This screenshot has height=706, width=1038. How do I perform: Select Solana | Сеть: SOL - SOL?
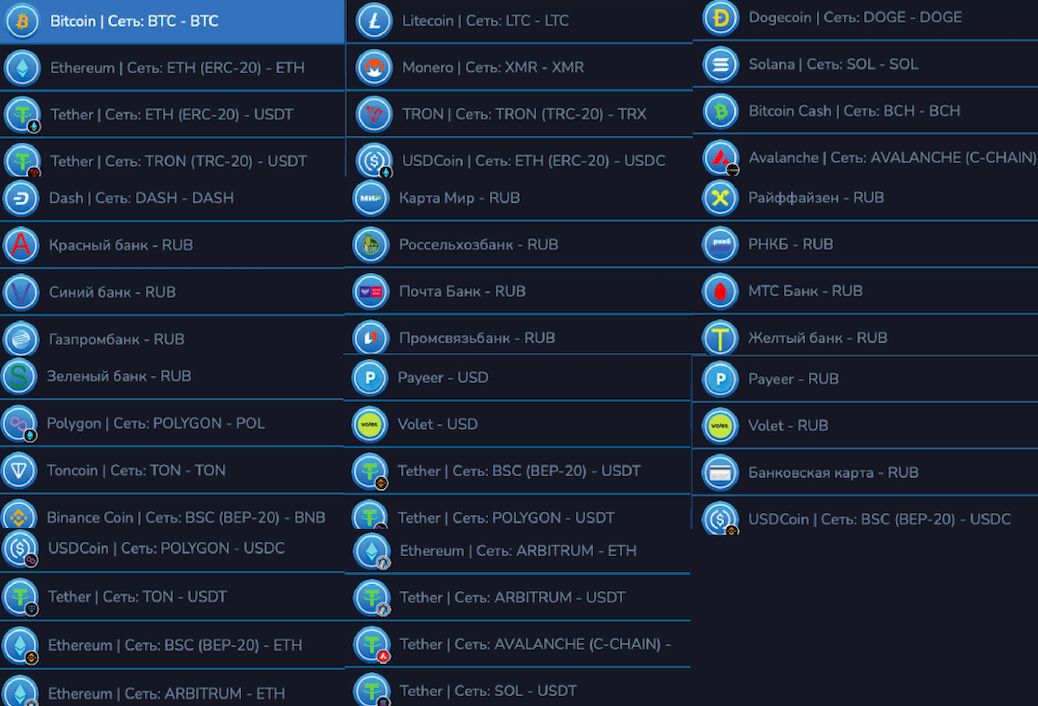pyautogui.click(x=866, y=64)
